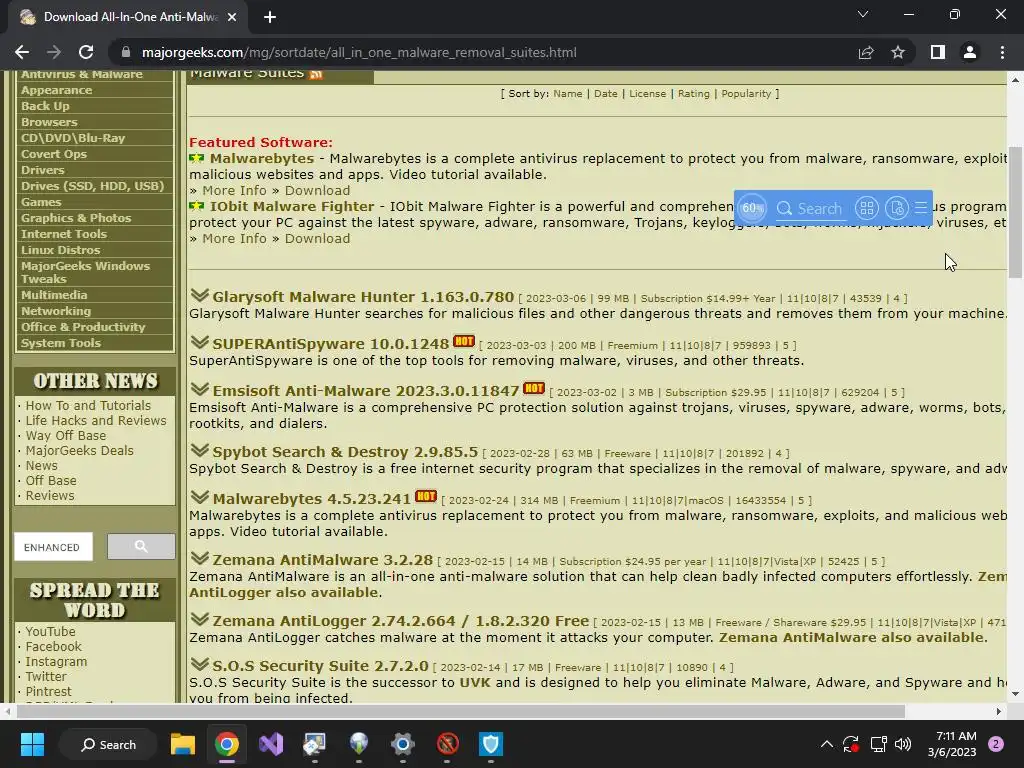This screenshot has width=1024, height=768.
Task: Open How To and Tutorials link
Action: coord(88,406)
